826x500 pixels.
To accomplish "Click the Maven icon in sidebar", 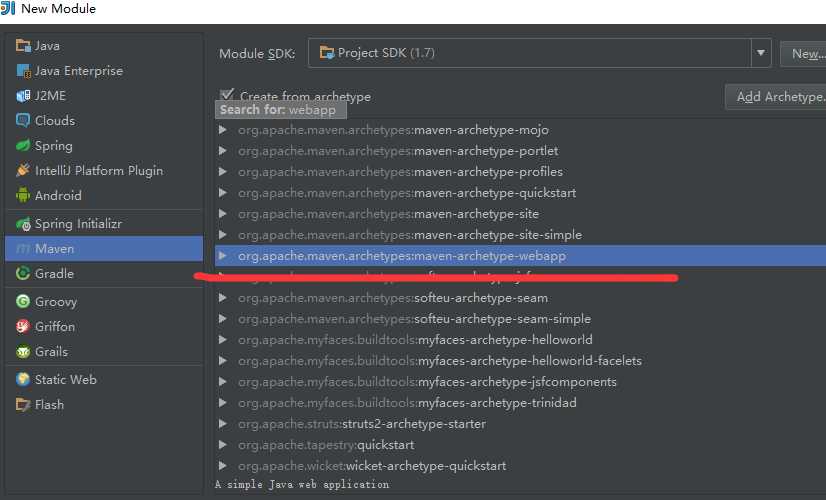I will tap(23, 249).
